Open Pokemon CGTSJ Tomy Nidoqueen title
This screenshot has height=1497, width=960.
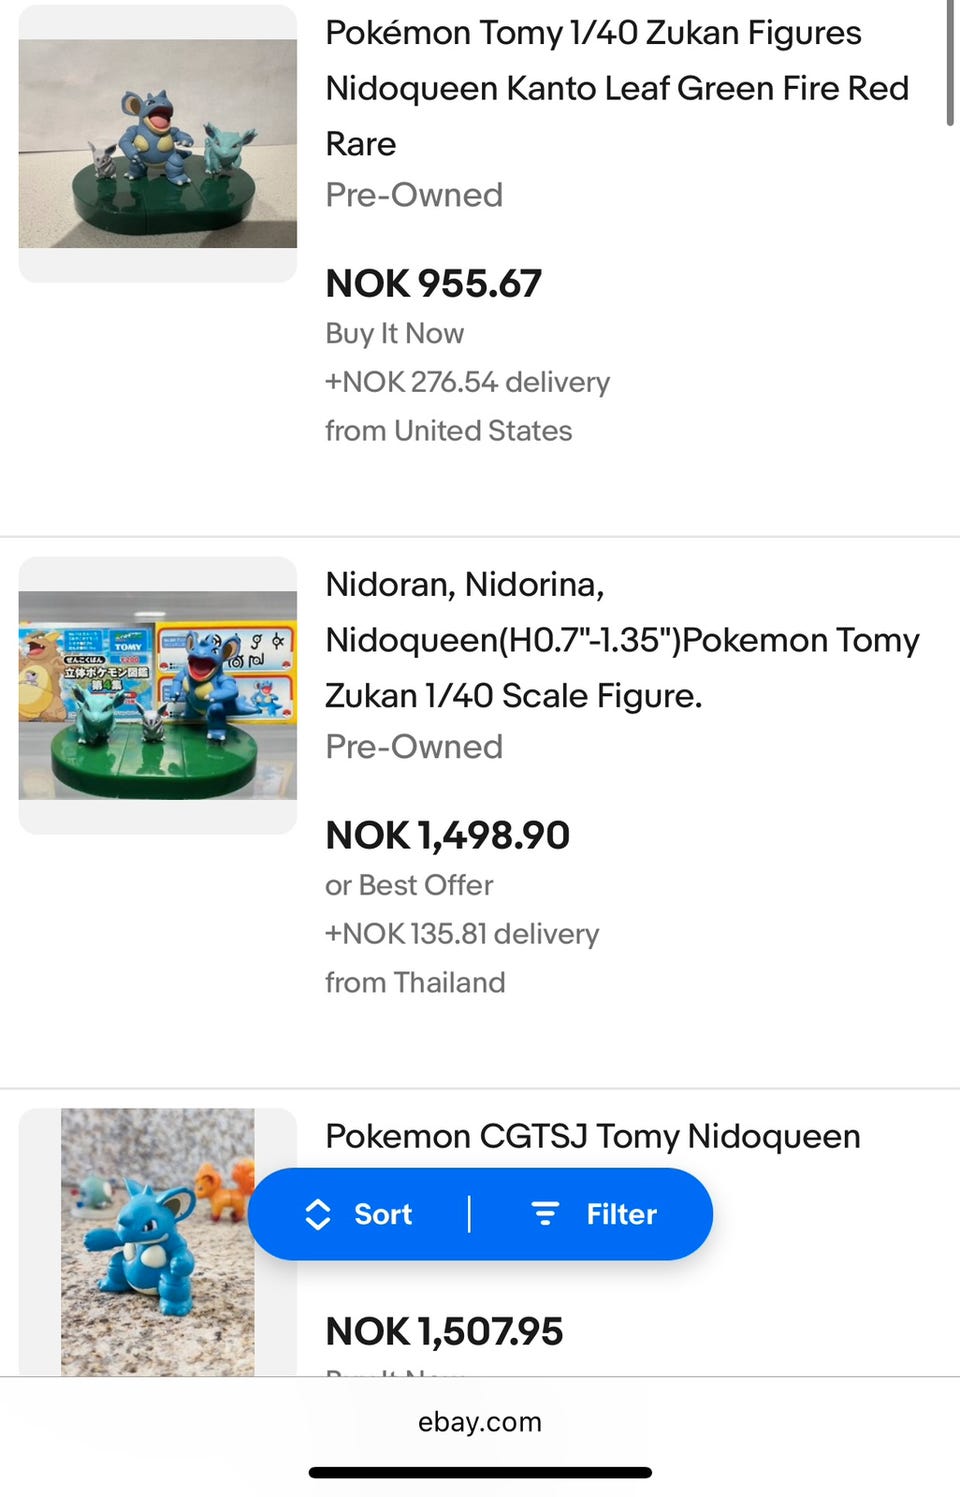click(x=593, y=1136)
